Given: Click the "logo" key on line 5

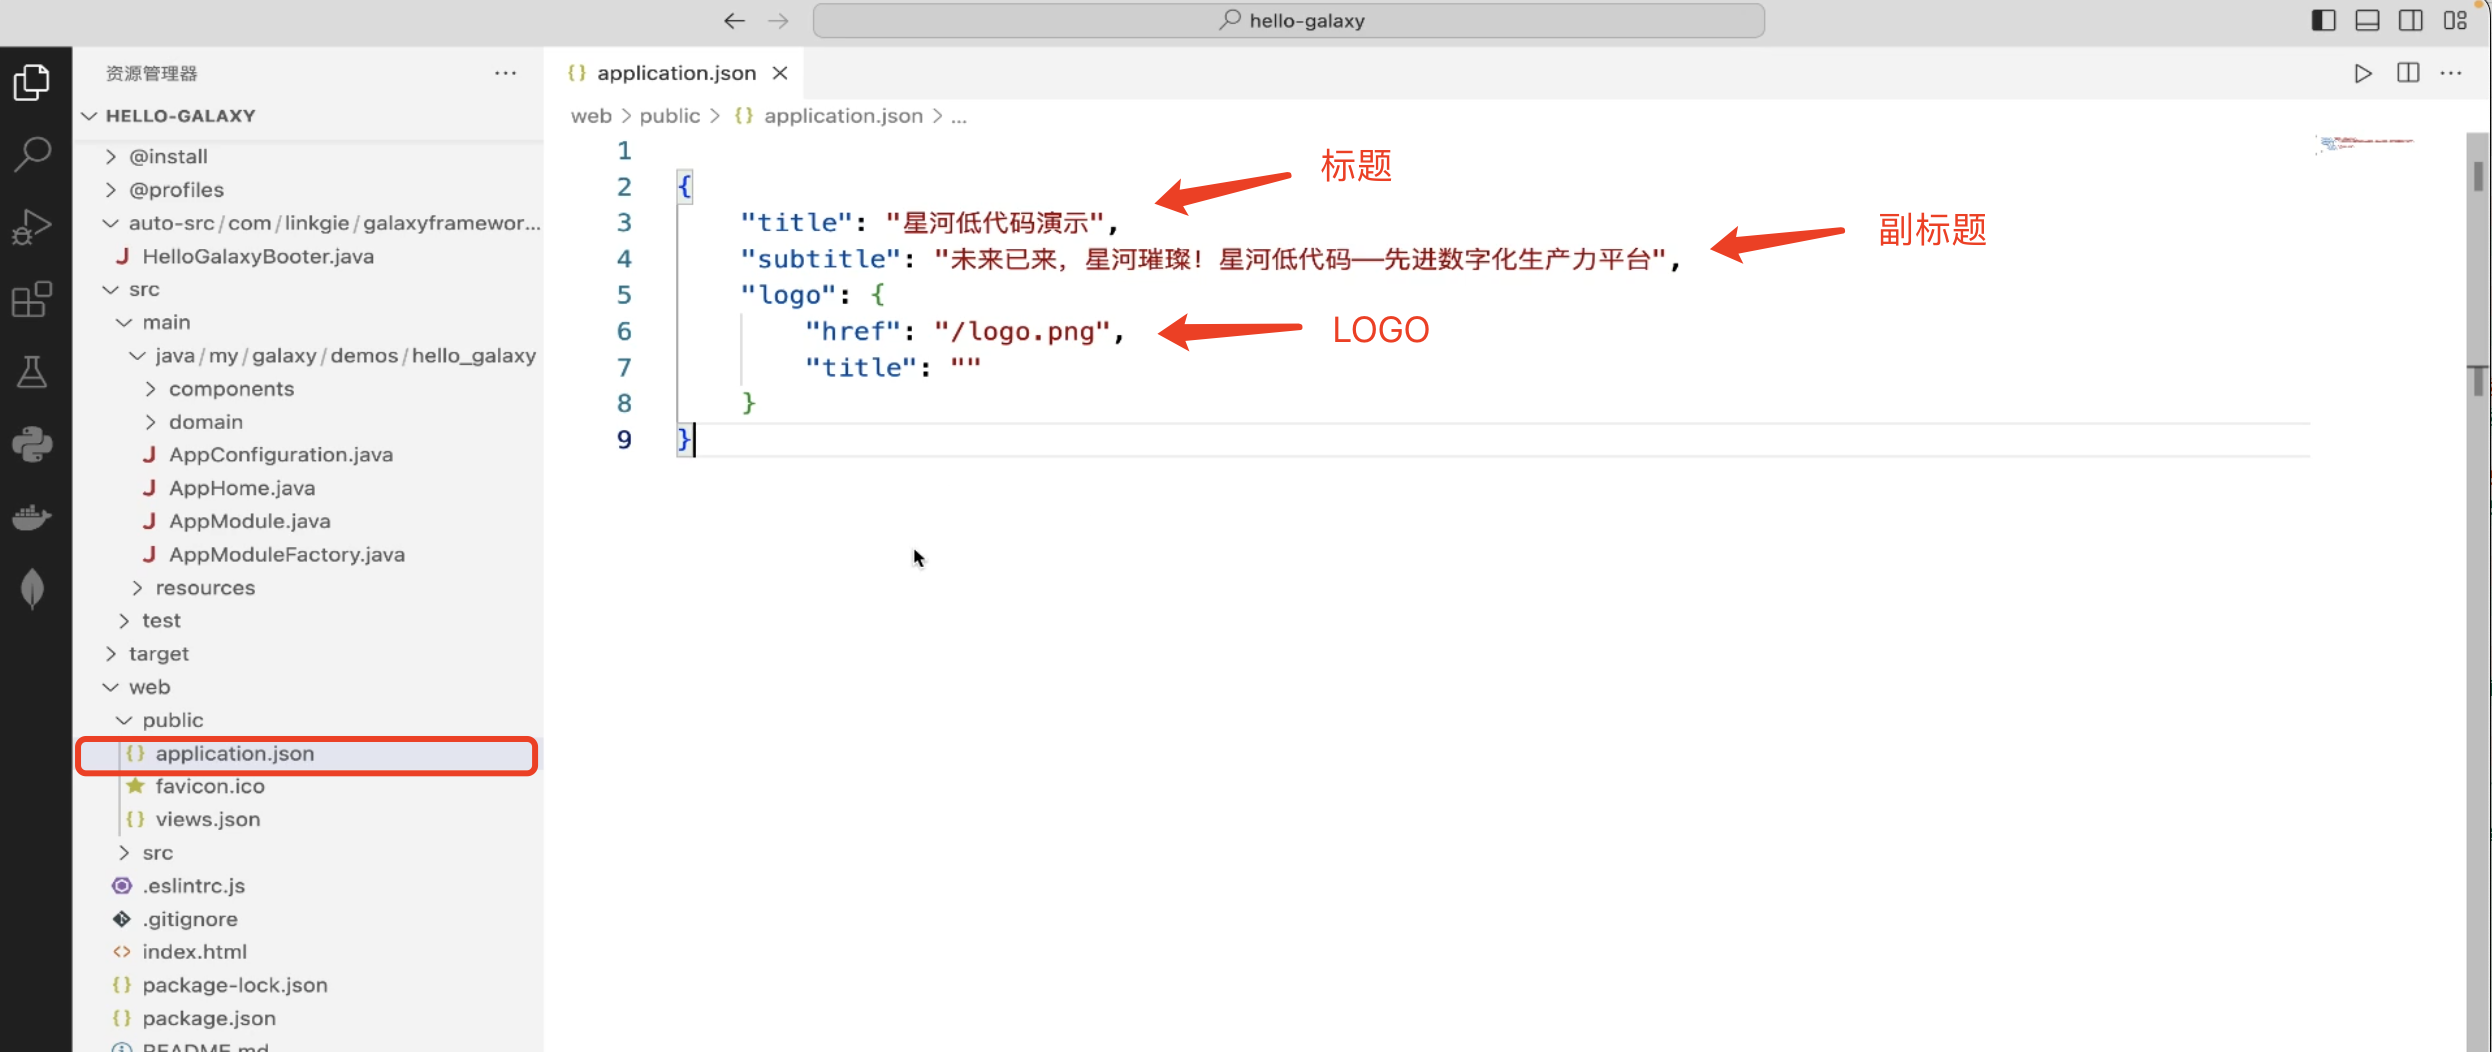Looking at the screenshot, I should click(788, 296).
